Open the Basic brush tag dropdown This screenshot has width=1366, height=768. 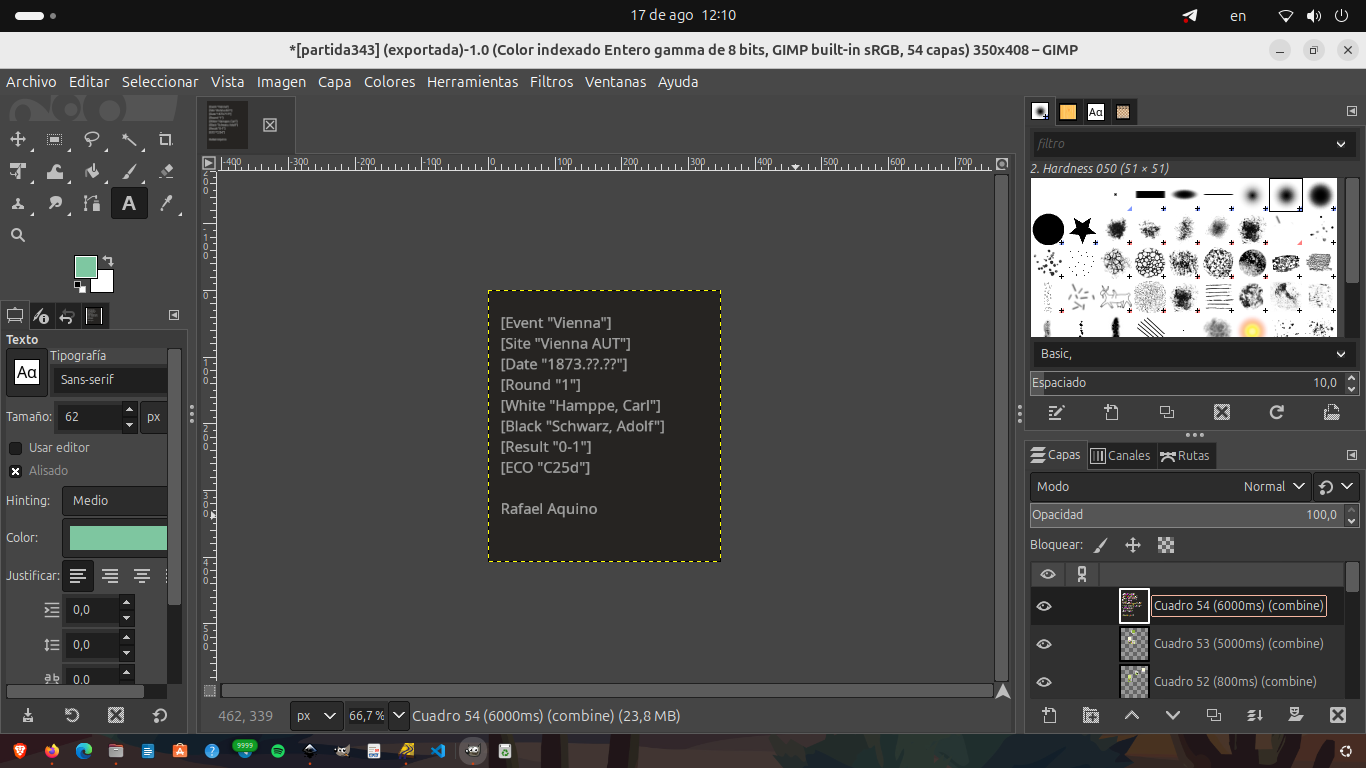coord(1194,354)
